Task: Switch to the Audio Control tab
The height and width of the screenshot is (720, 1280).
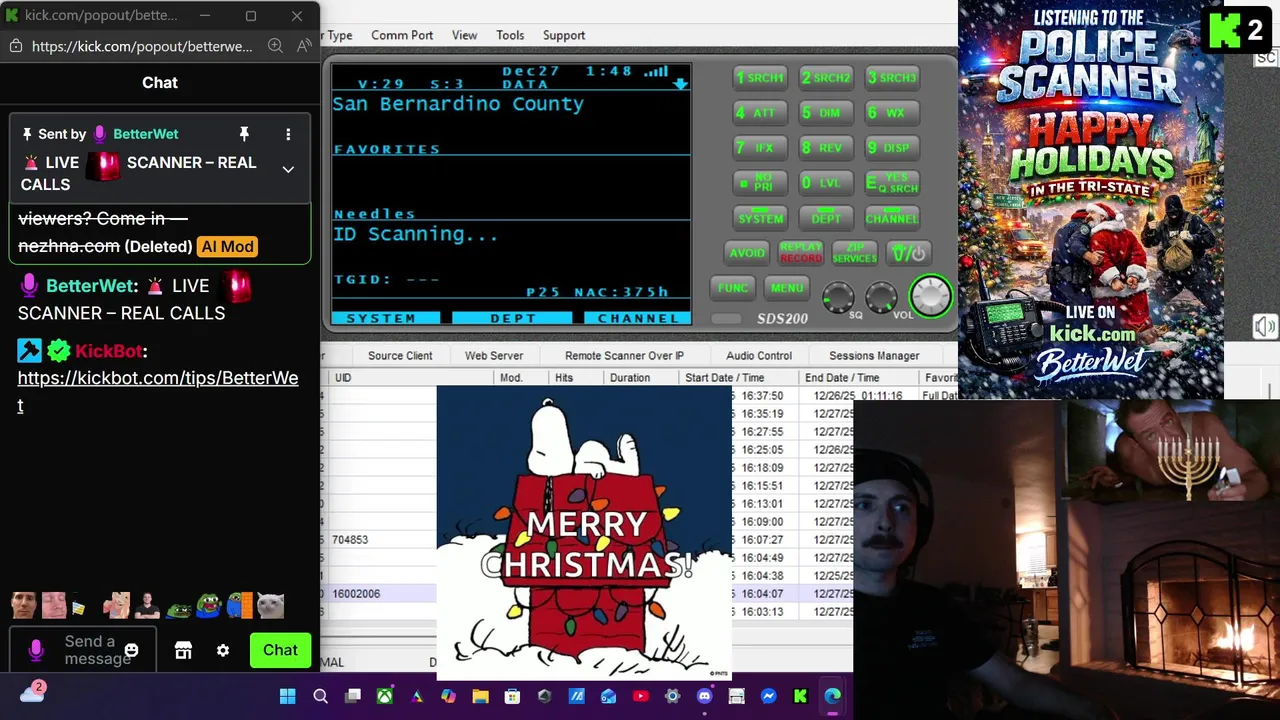Action: click(x=759, y=356)
